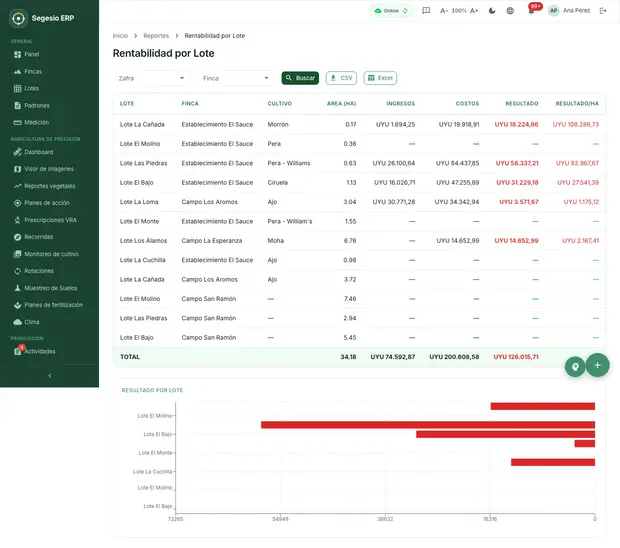Sort by COSTOS column header
This screenshot has width=620, height=548.
tap(467, 104)
